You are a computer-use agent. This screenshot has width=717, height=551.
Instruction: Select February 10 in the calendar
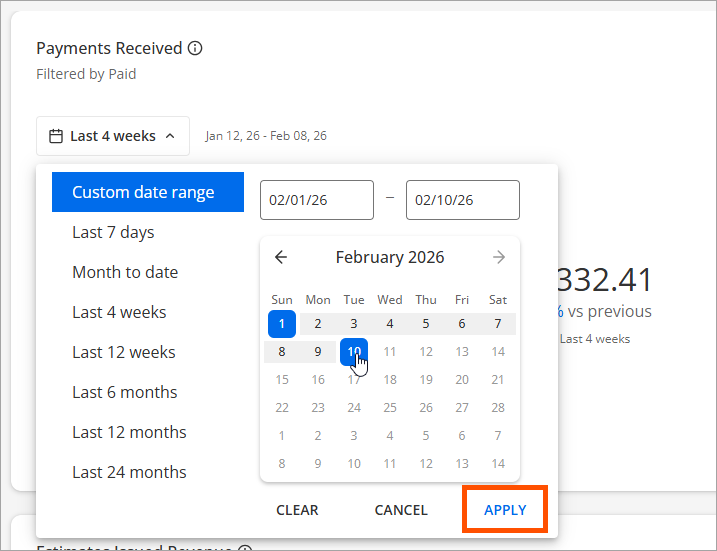point(354,351)
